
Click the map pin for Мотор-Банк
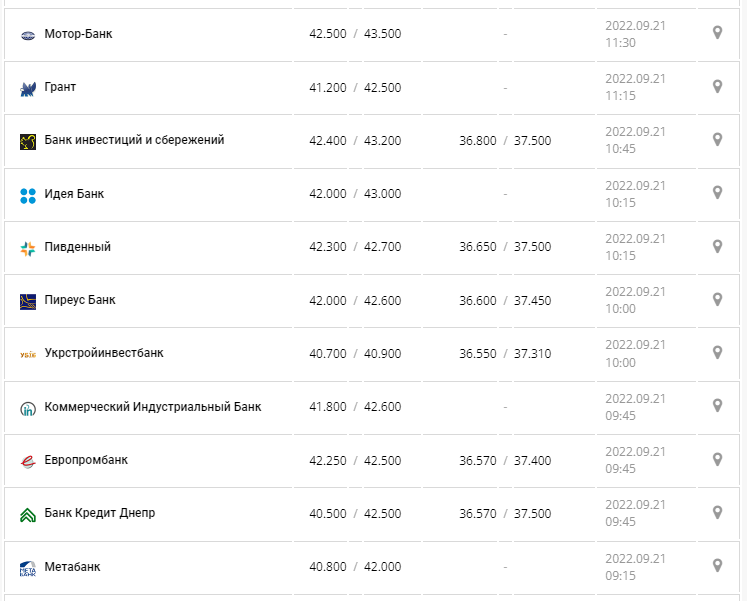click(717, 33)
